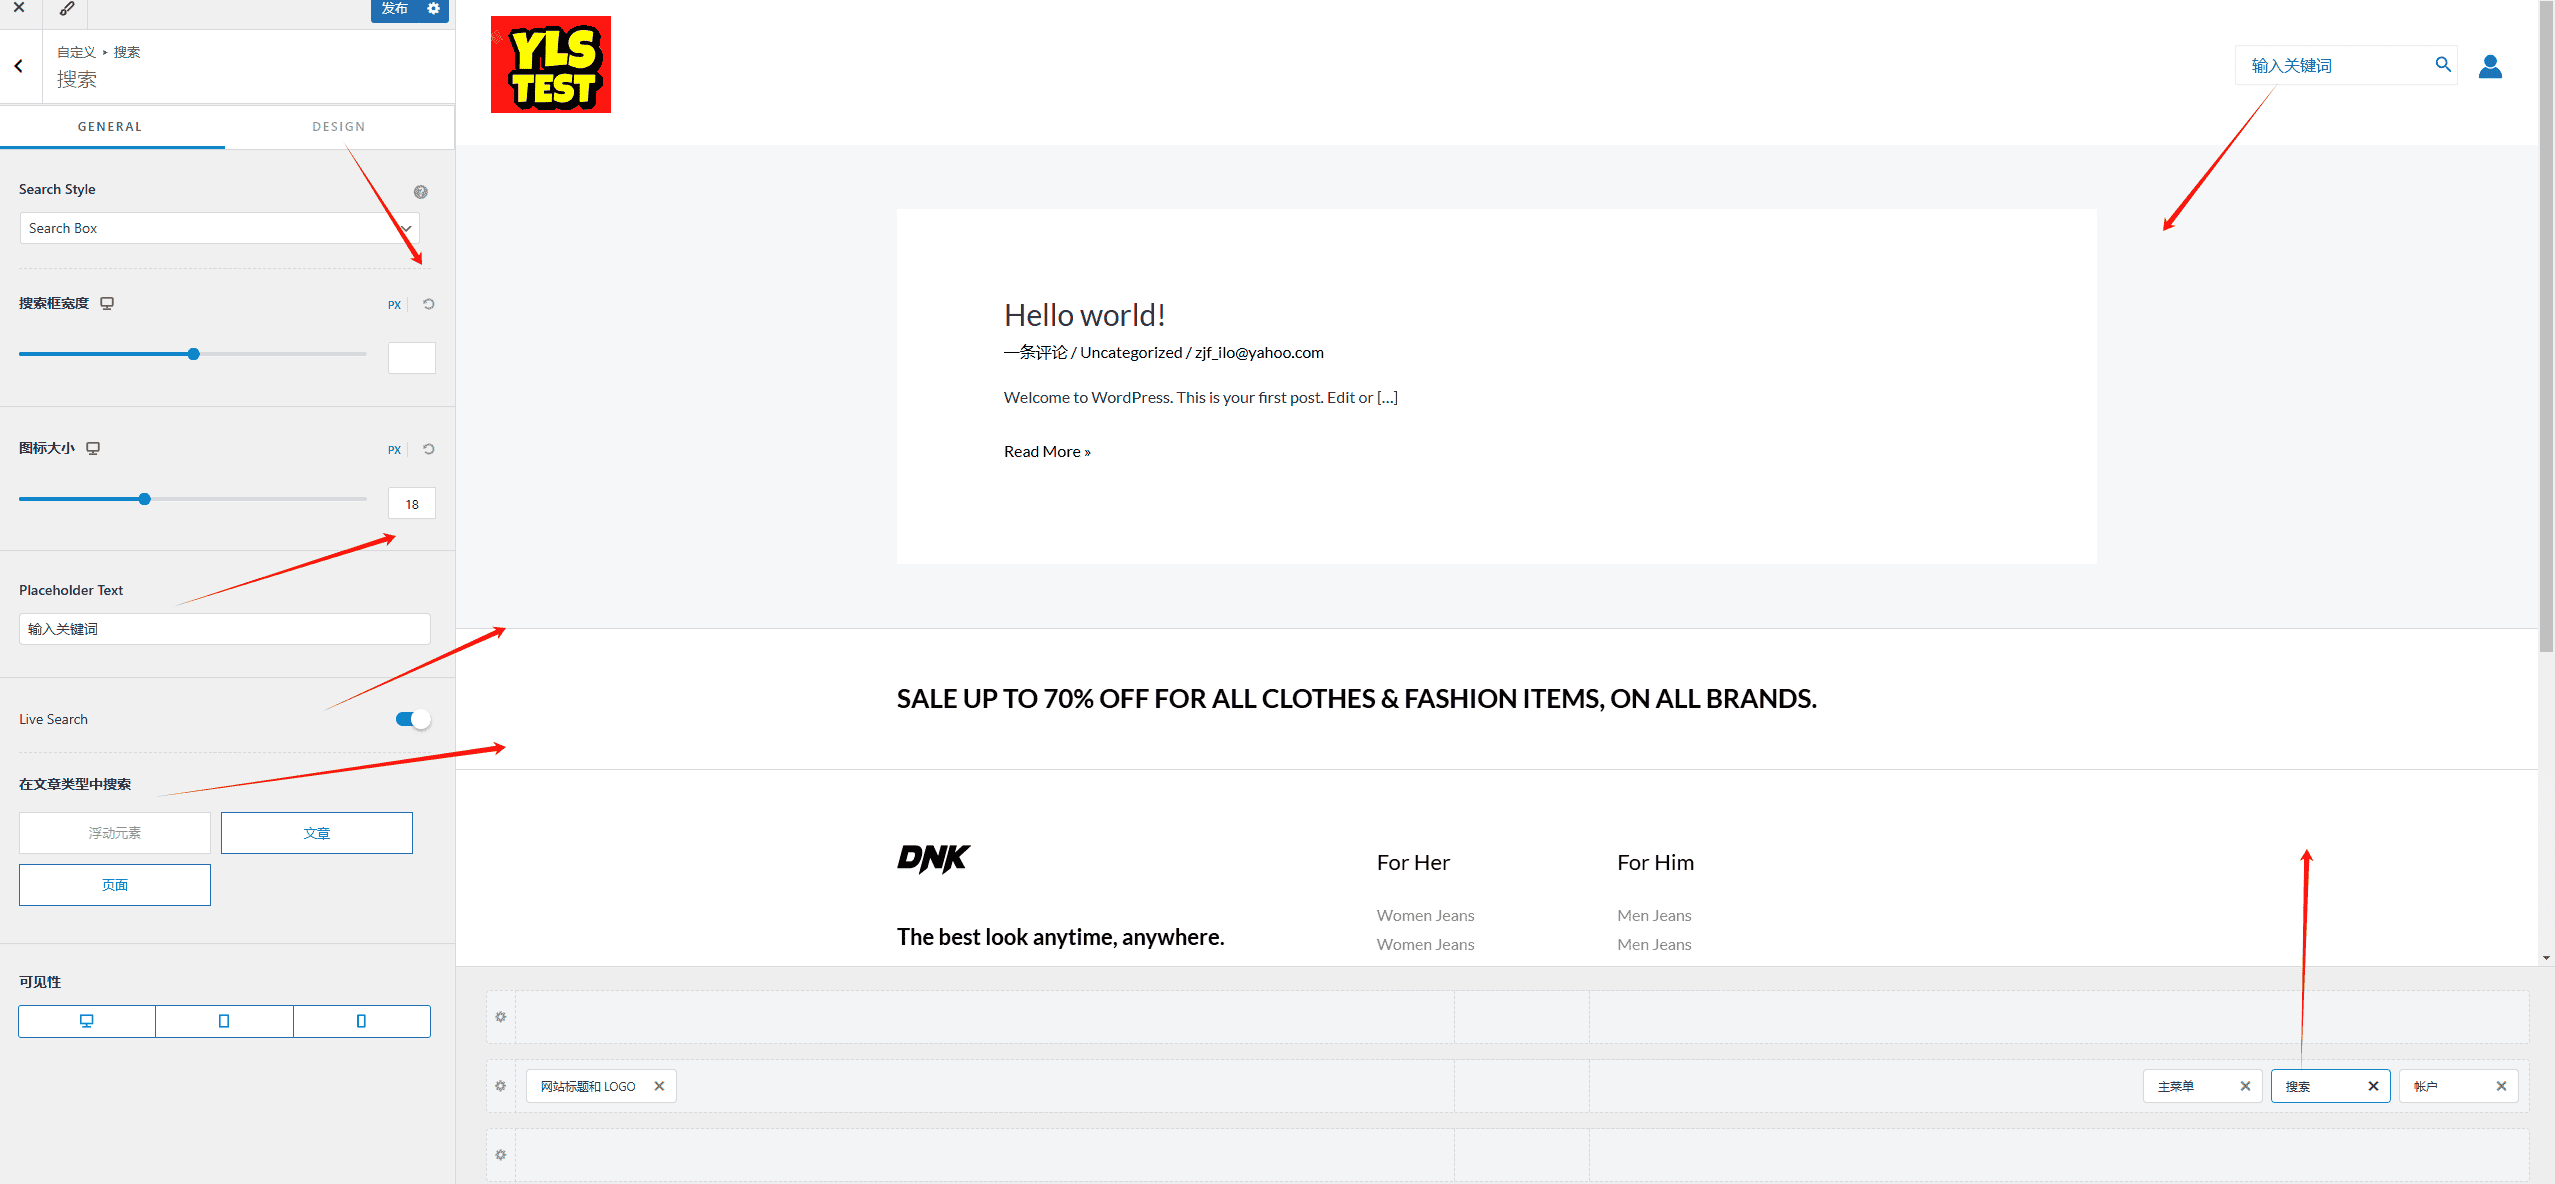The width and height of the screenshot is (2555, 1184).
Task: Click the icon size slider handle
Action: 145,499
